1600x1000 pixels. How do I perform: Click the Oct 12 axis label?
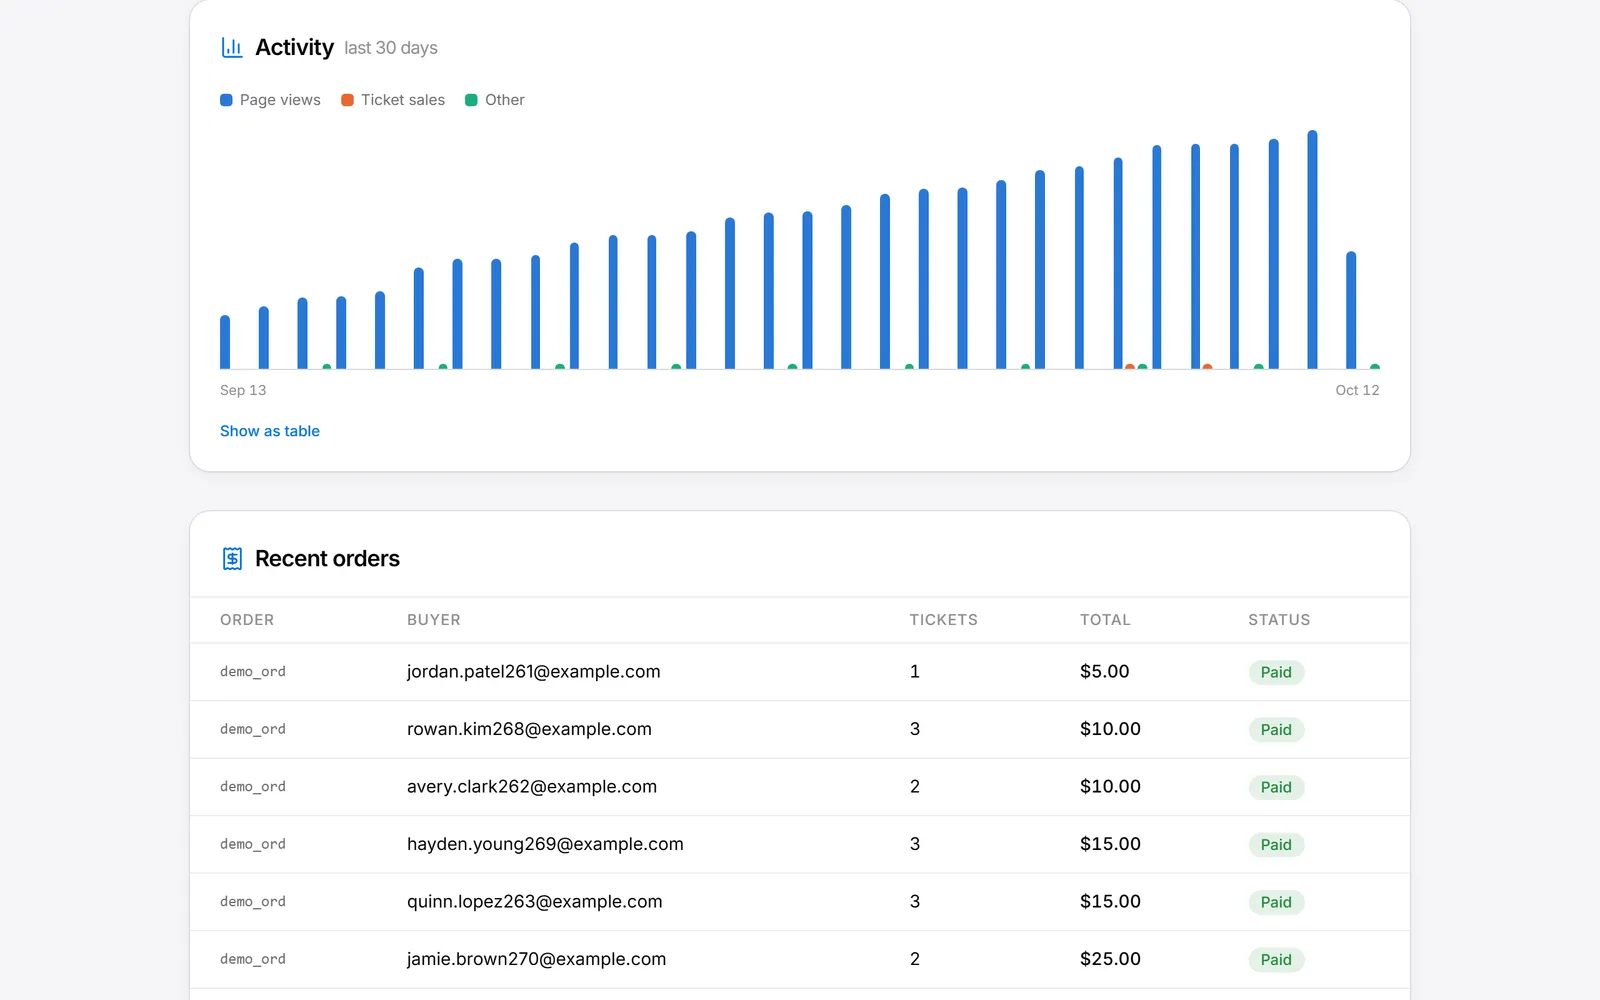pos(1357,390)
